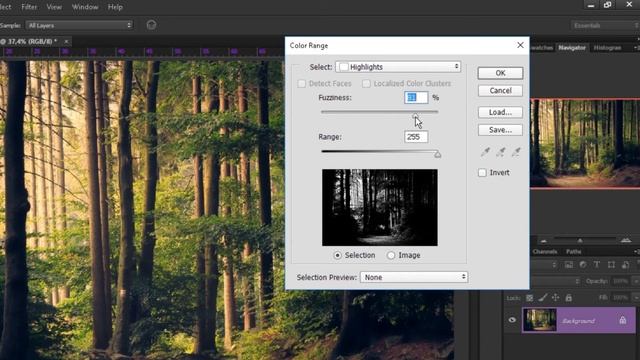Toggle the Detect Faces checkbox
Viewport: 640px width, 360px height.
pos(302,84)
